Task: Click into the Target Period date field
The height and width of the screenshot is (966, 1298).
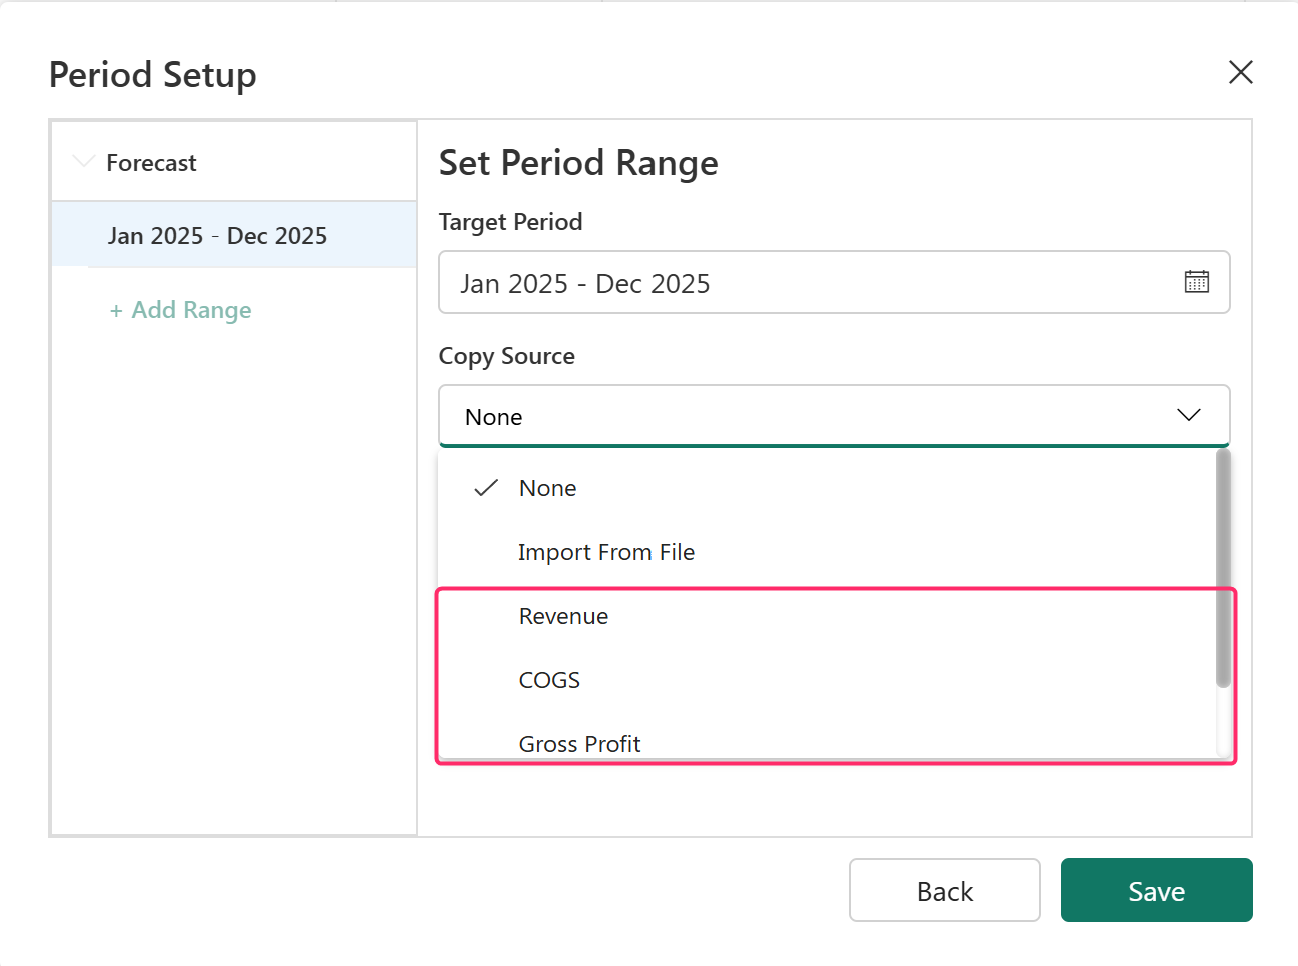Action: (800, 283)
